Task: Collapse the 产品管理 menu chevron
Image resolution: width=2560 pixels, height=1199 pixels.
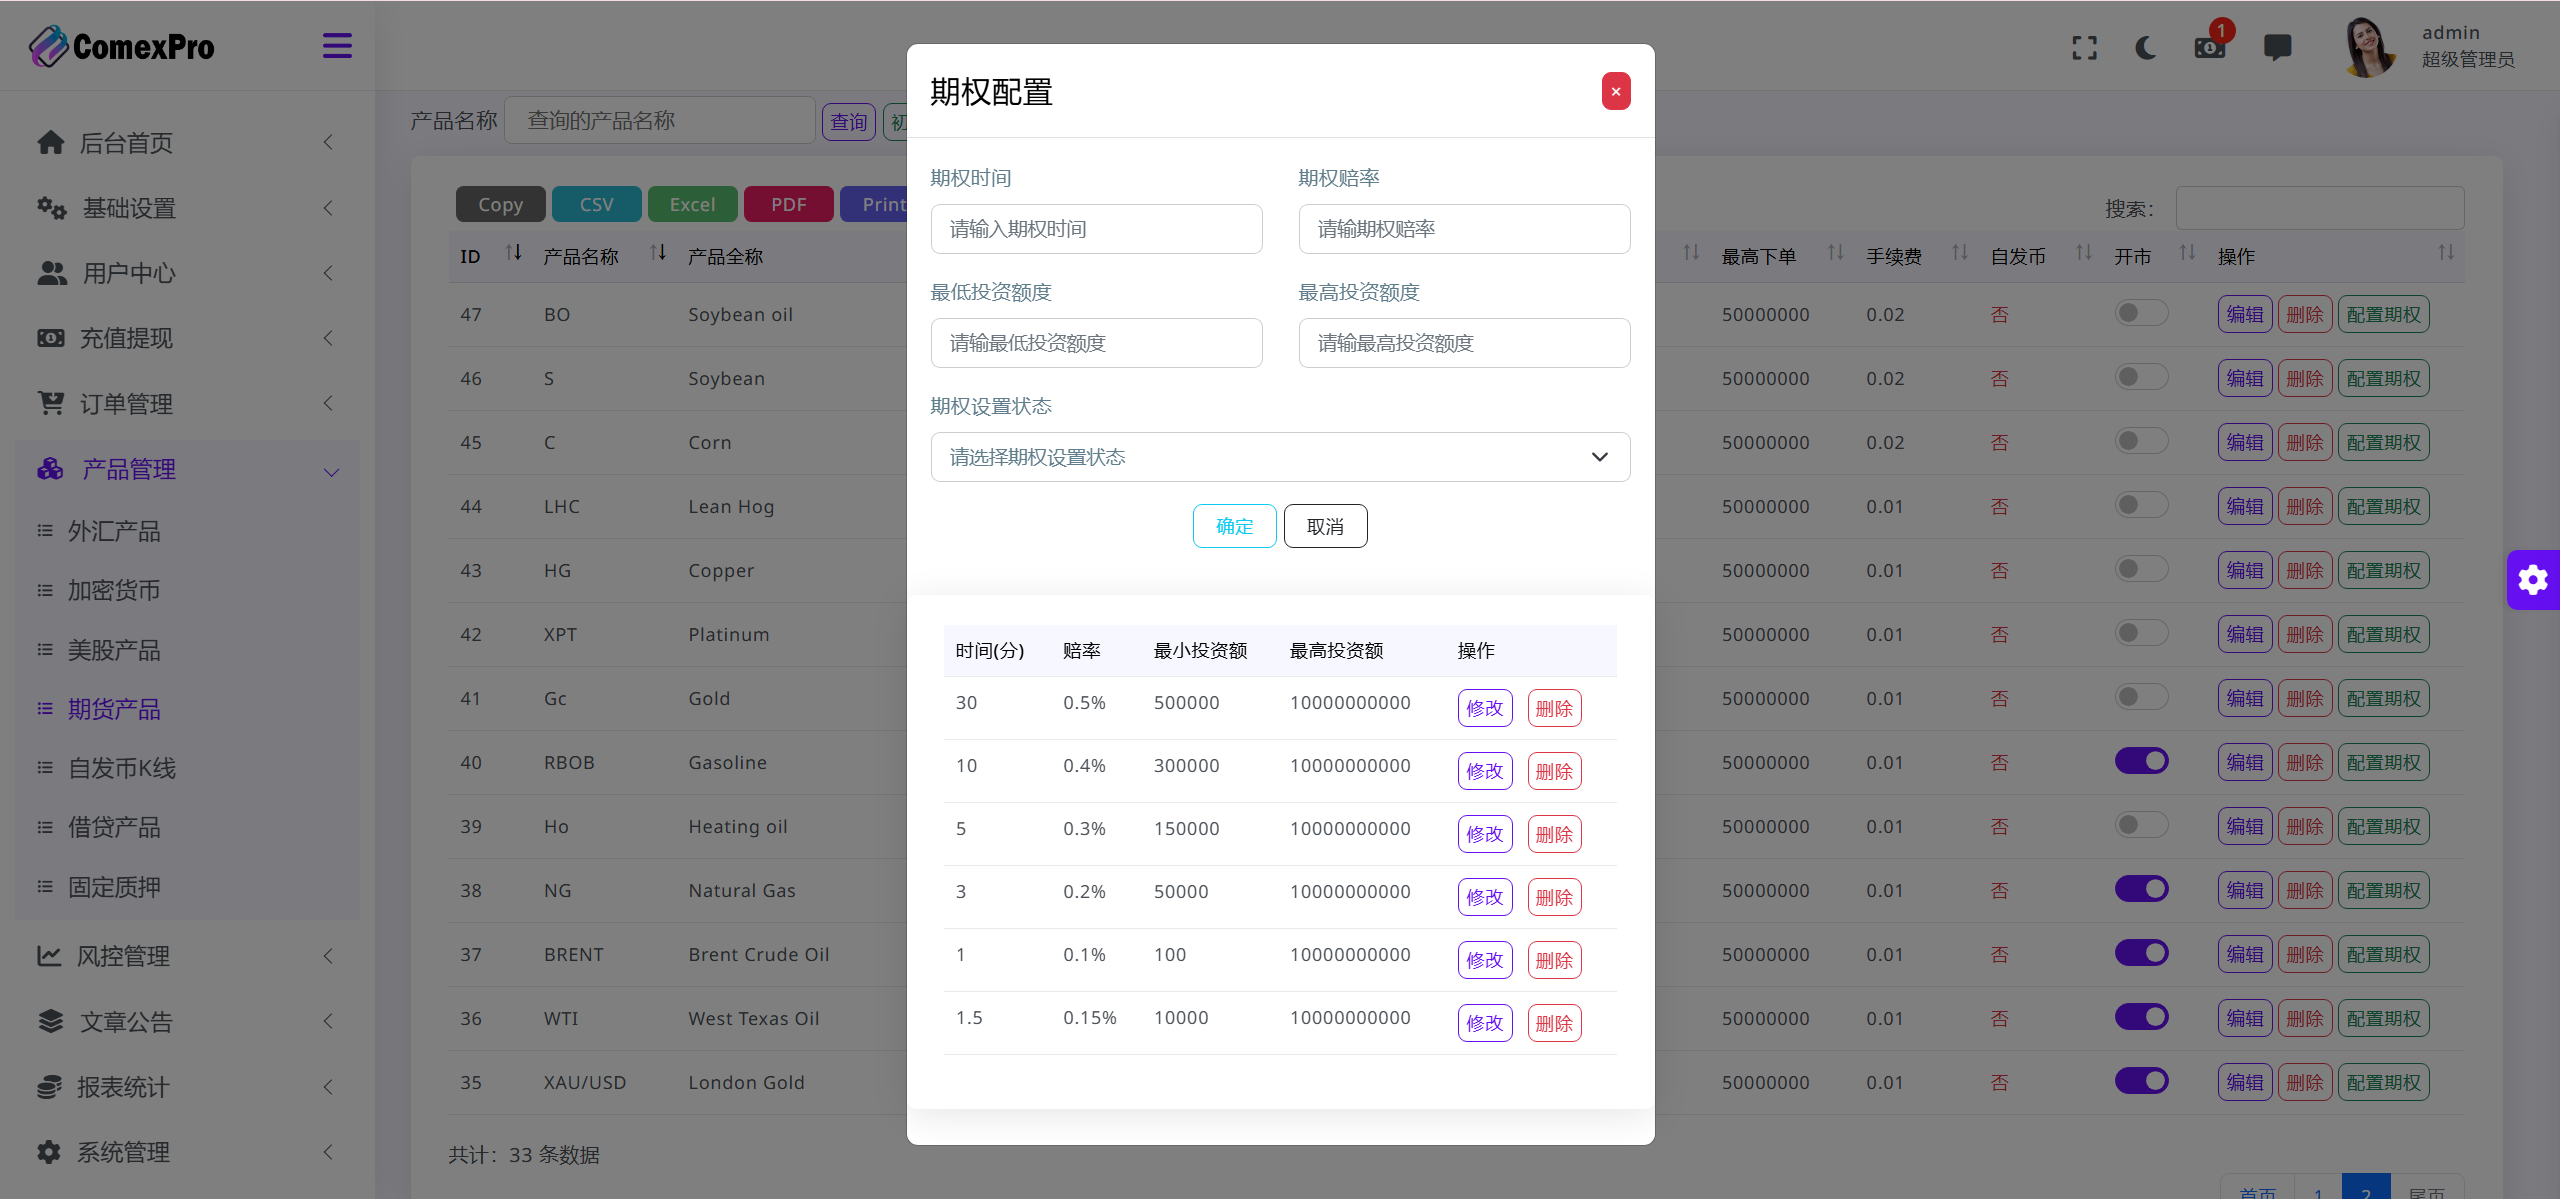Action: (x=331, y=472)
